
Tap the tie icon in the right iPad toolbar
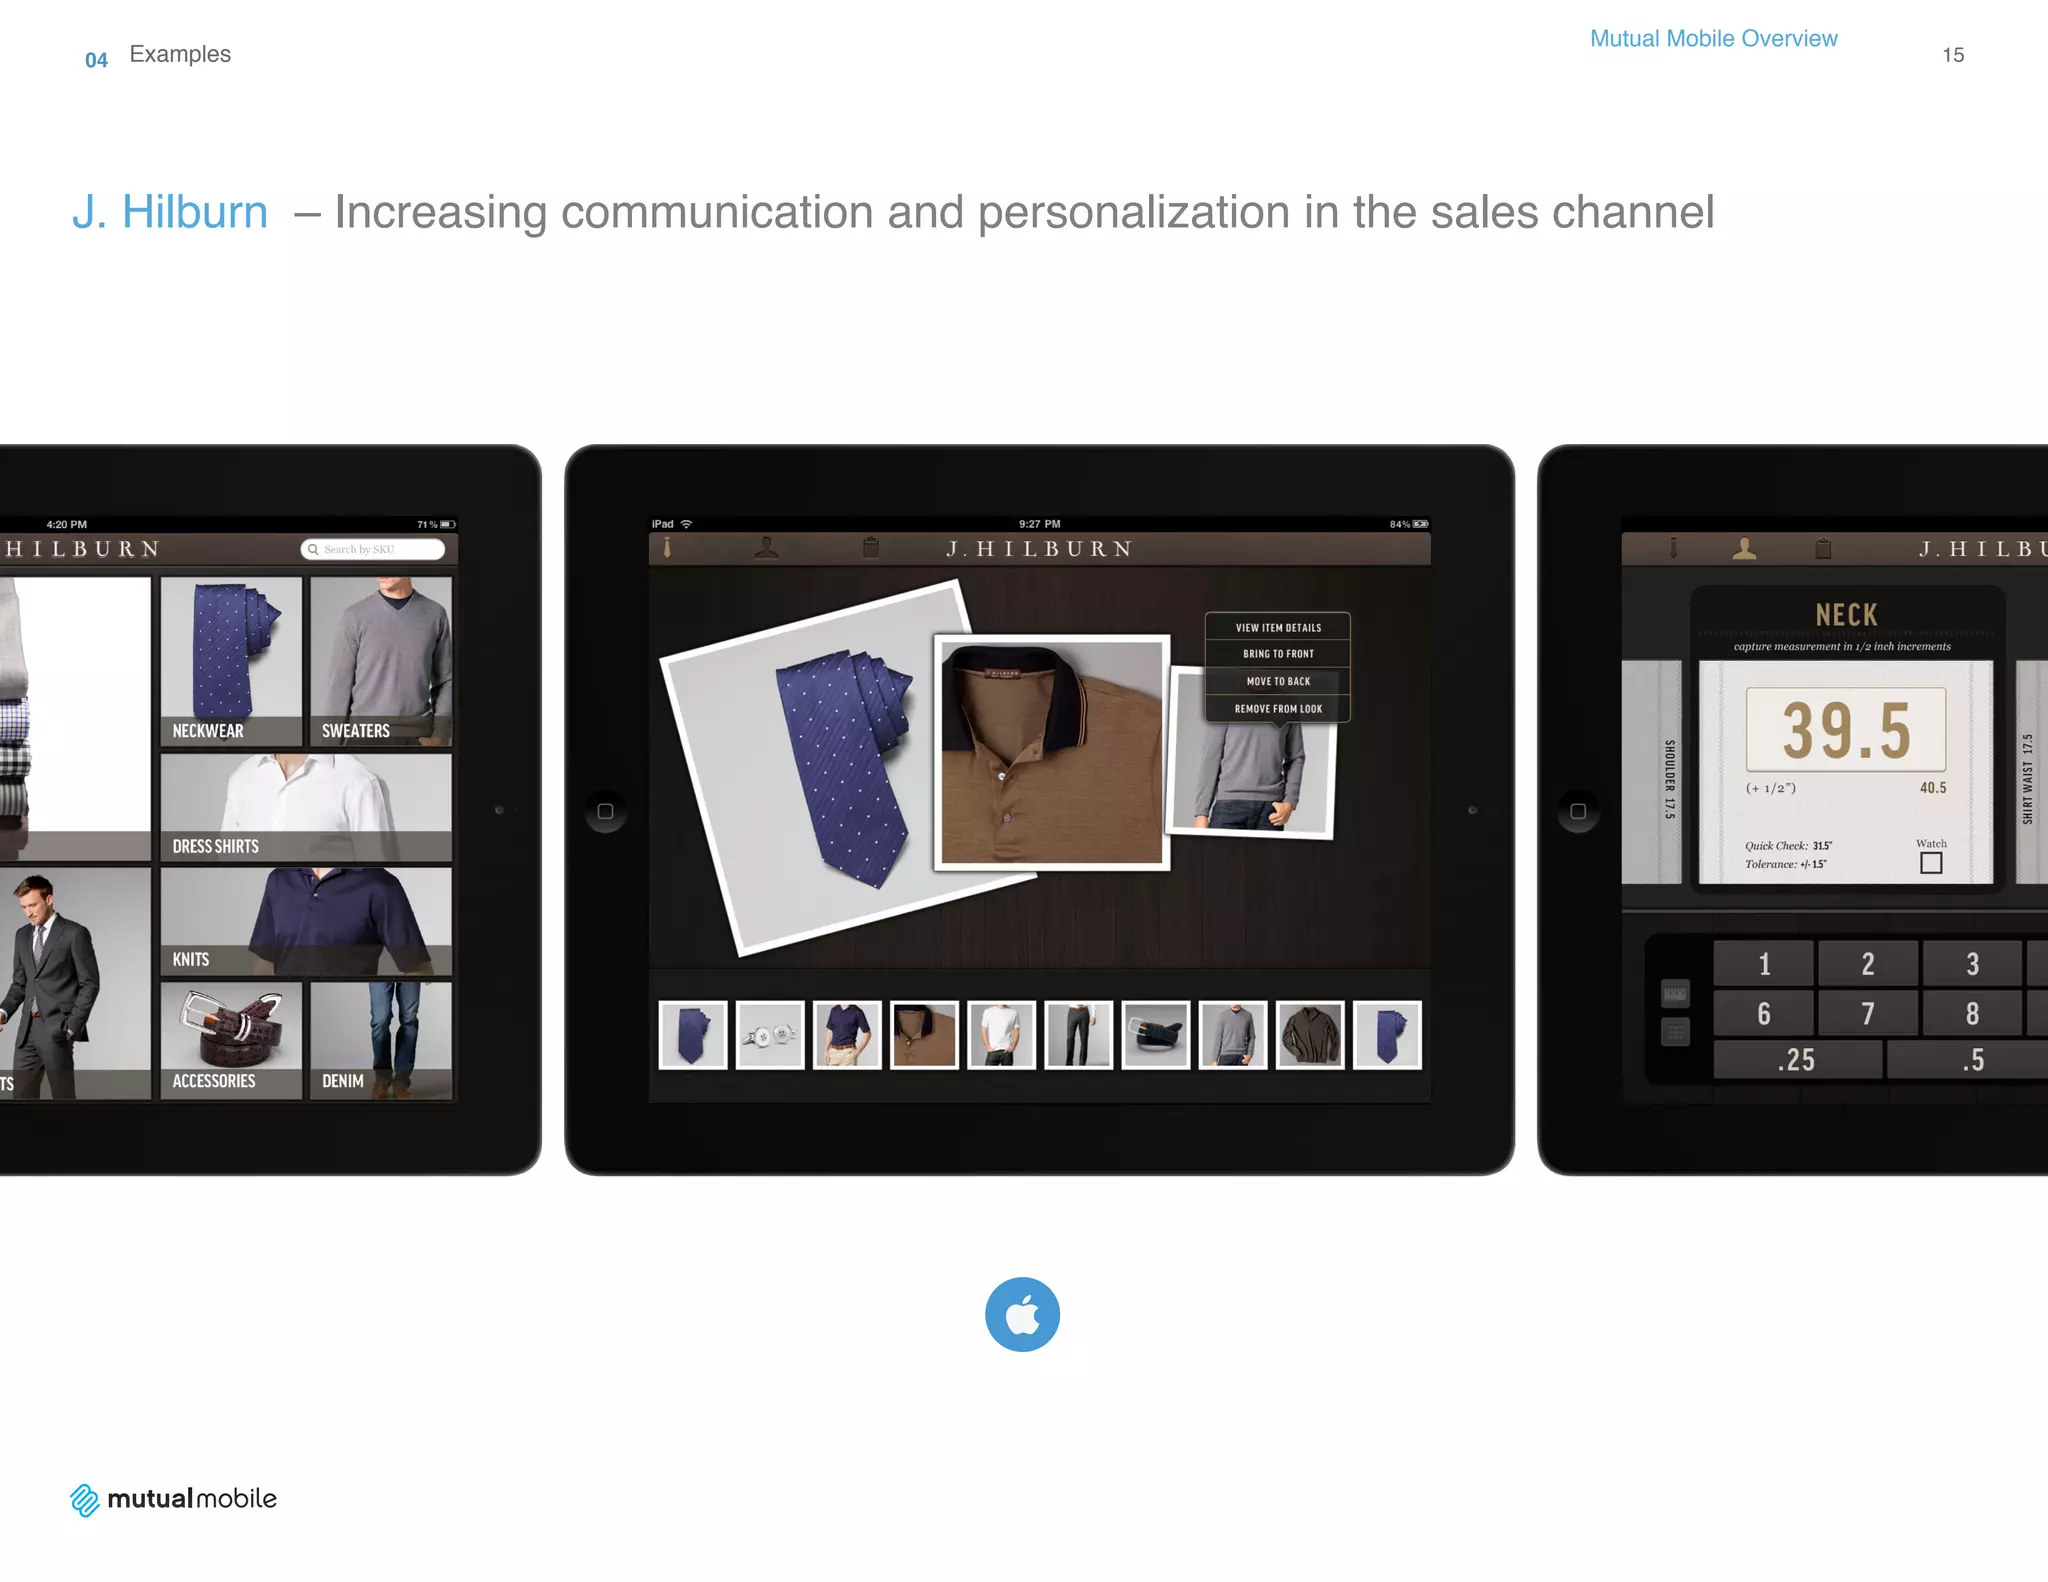pyautogui.click(x=1673, y=548)
